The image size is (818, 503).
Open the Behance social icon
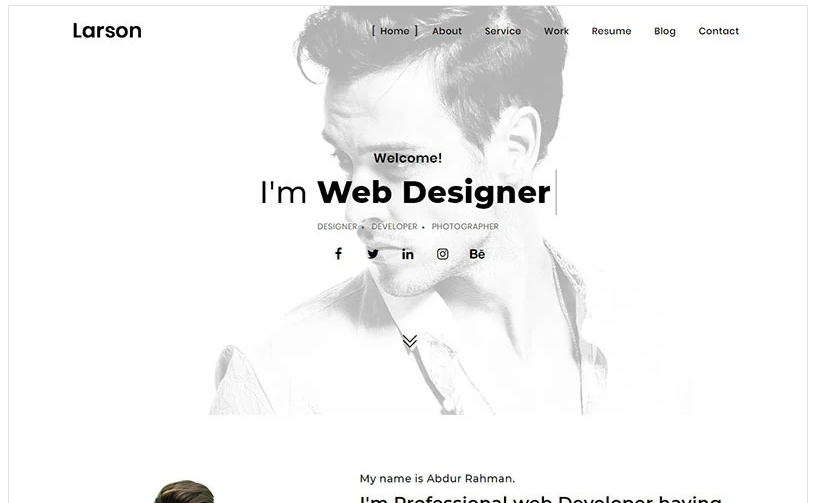tap(477, 254)
